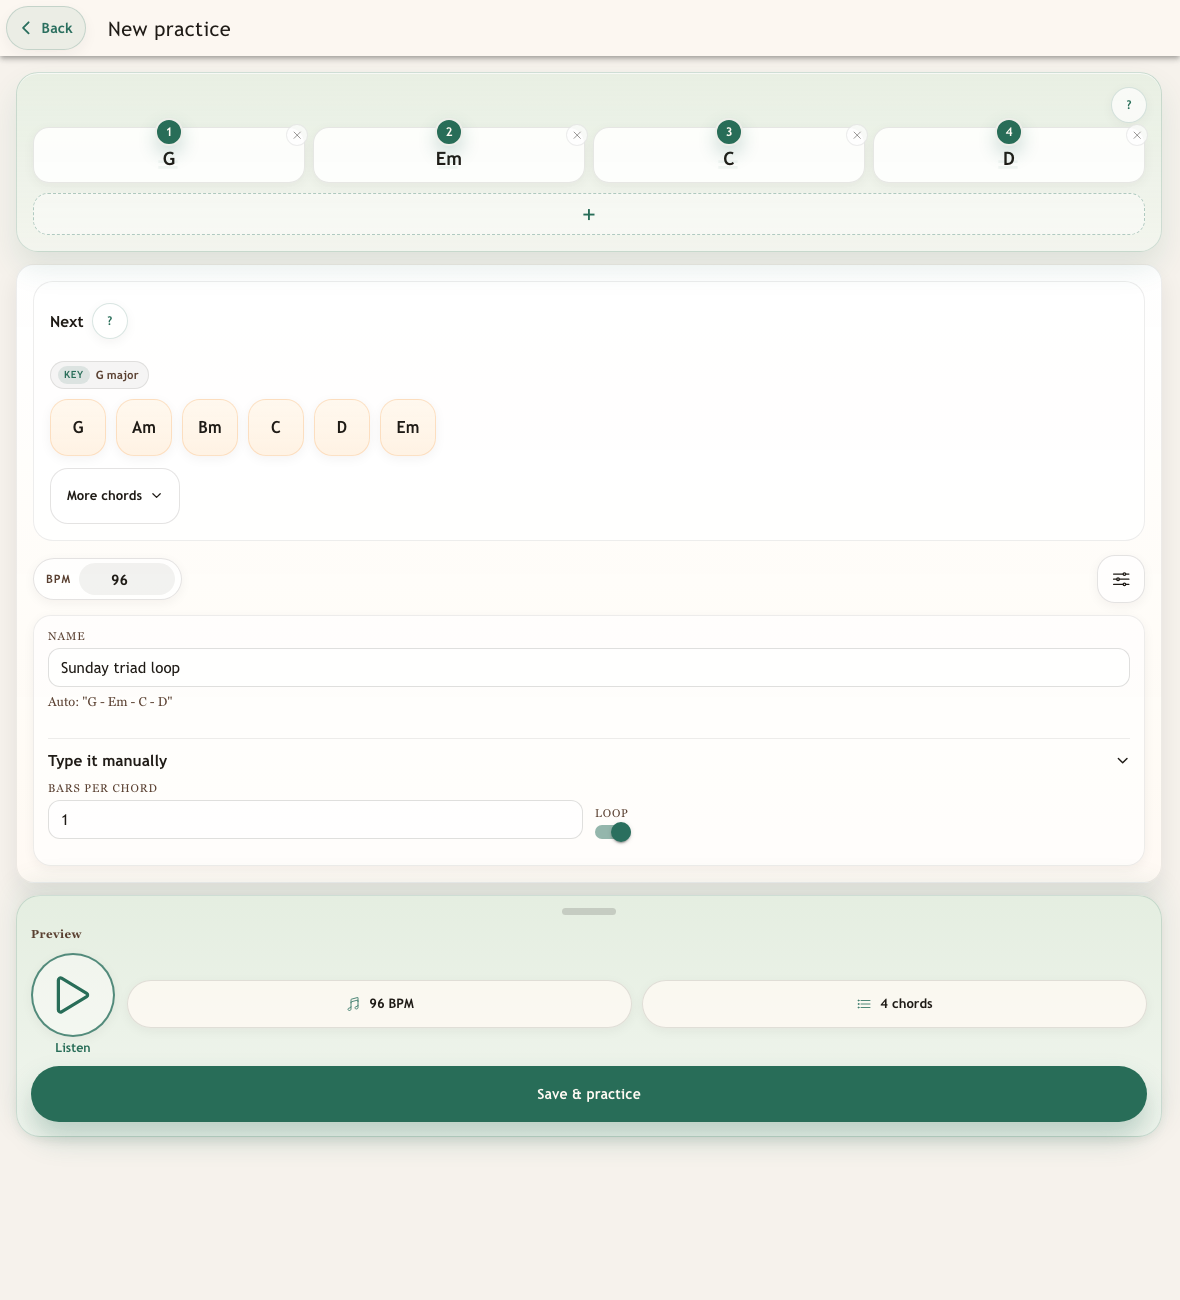The image size is (1180, 1300).
Task: Remove chord 4 D from progression
Action: 1137,135
